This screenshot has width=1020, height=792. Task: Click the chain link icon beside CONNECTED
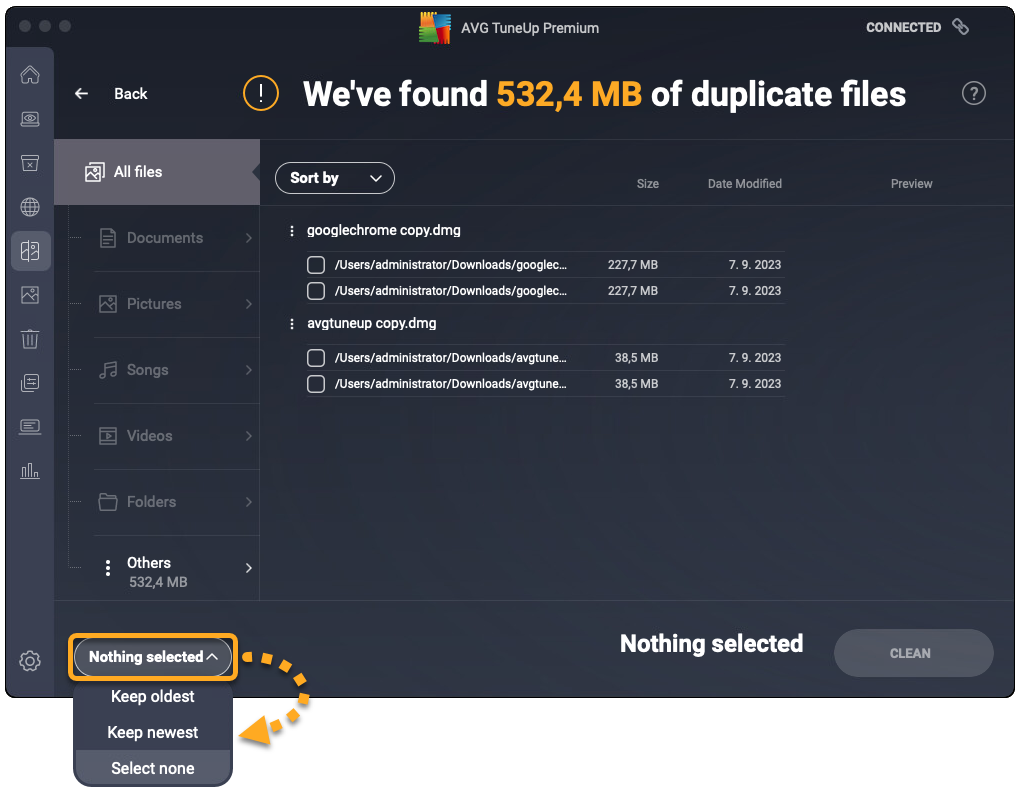coord(960,27)
